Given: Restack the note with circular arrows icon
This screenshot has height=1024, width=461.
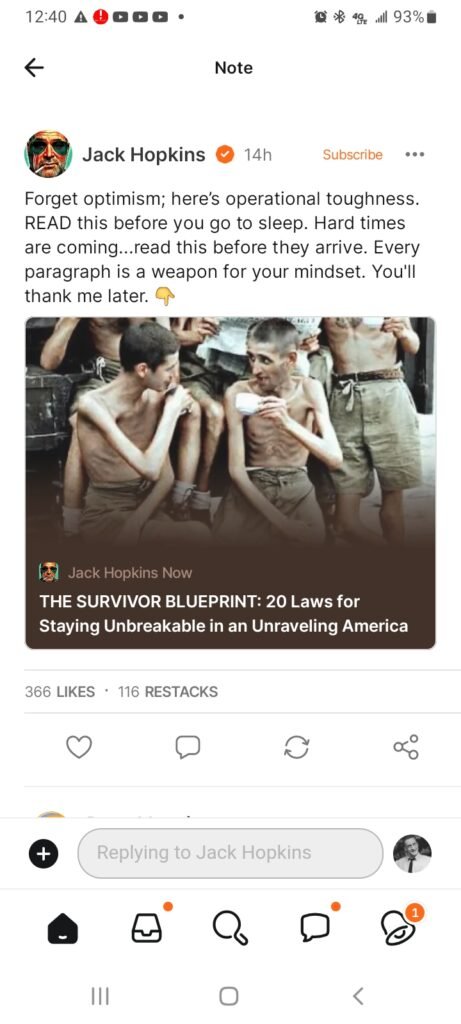Looking at the screenshot, I should click(296, 748).
